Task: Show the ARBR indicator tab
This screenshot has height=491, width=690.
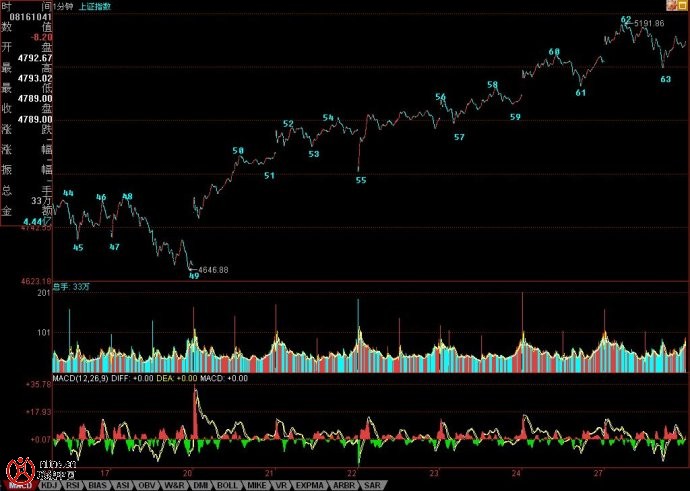Action: (340, 485)
